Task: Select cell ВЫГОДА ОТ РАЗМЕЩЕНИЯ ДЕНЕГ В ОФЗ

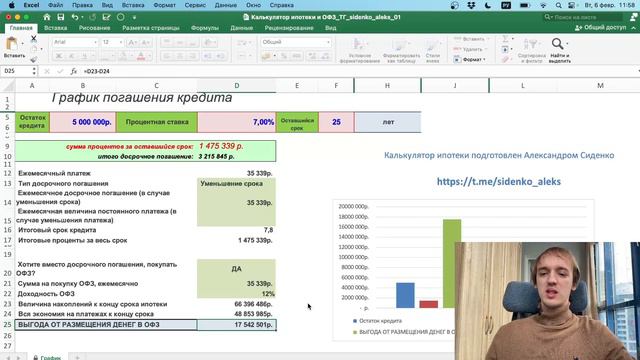Action: click(x=106, y=325)
